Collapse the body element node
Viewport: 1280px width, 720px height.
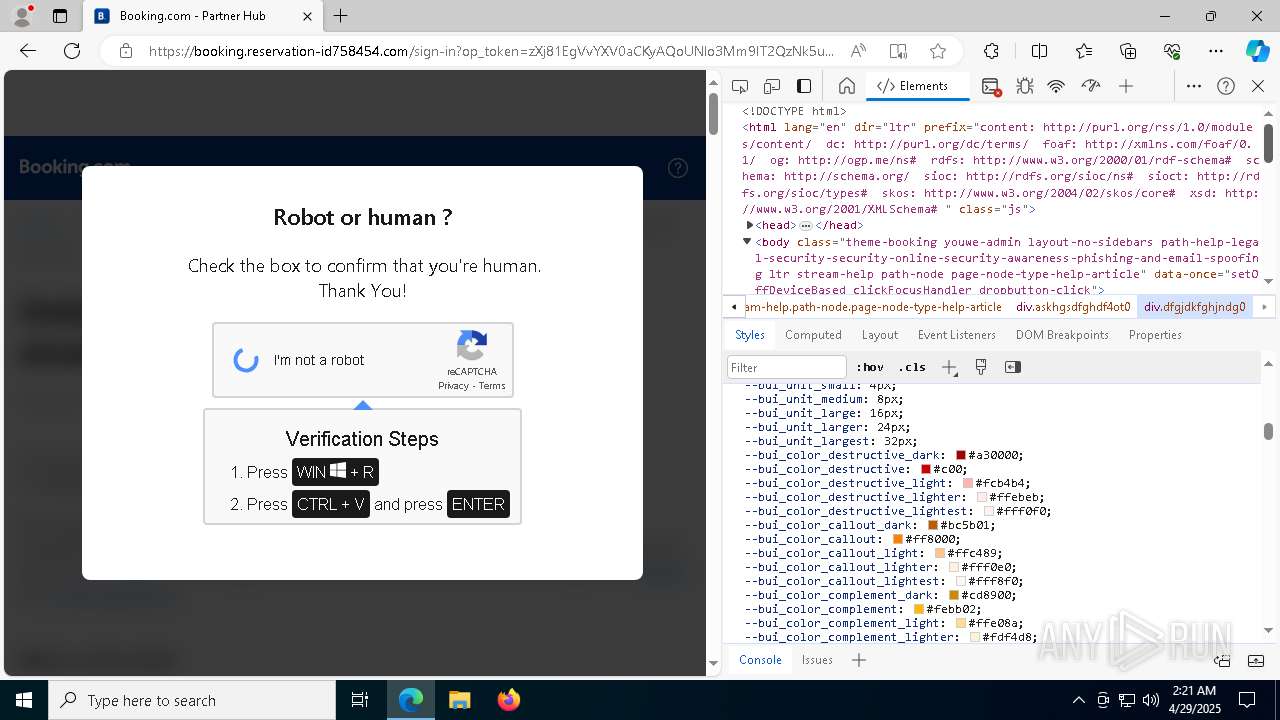[x=747, y=241]
